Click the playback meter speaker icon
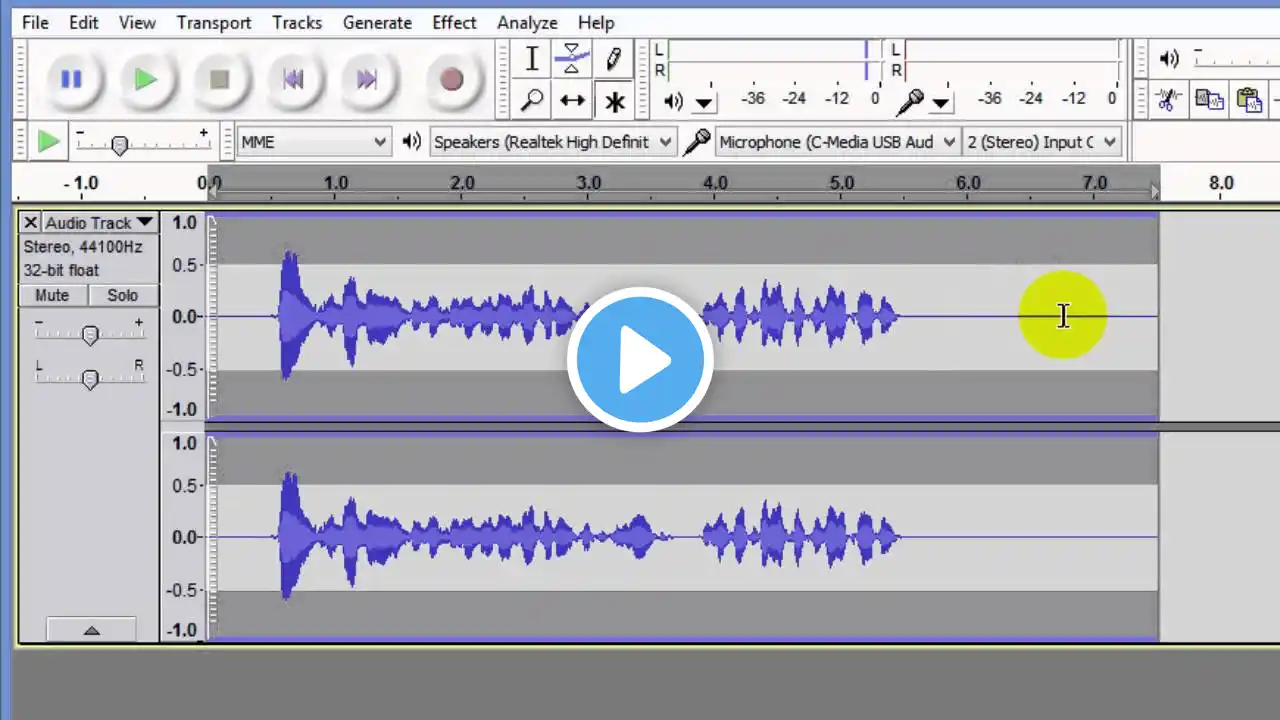Screen dimensions: 1280x720 (674, 100)
